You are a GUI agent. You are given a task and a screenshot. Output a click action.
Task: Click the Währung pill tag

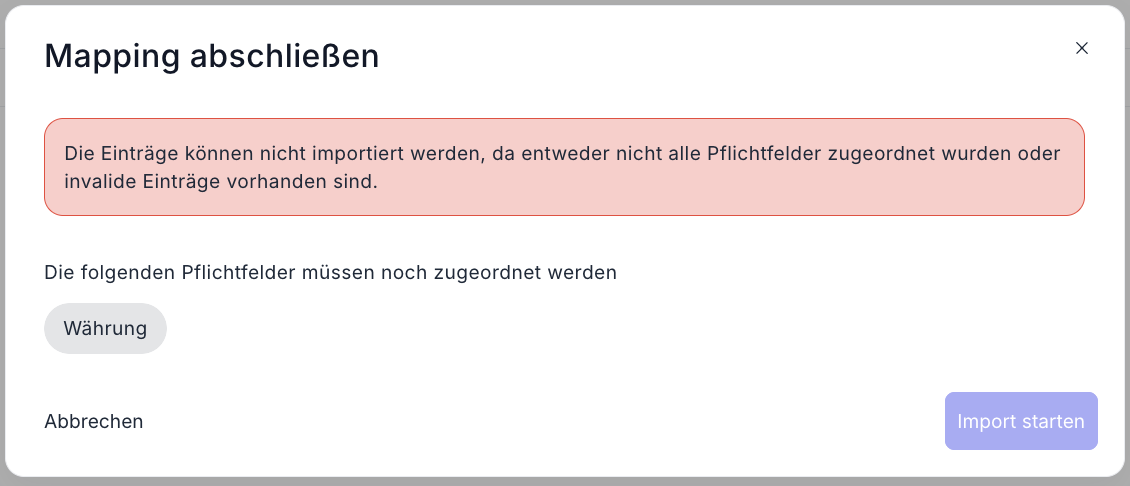coord(105,328)
